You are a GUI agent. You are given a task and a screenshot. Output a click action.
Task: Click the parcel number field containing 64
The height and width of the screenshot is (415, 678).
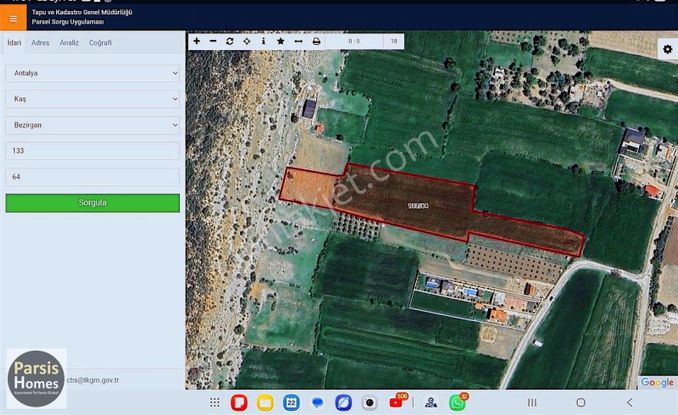click(x=92, y=177)
